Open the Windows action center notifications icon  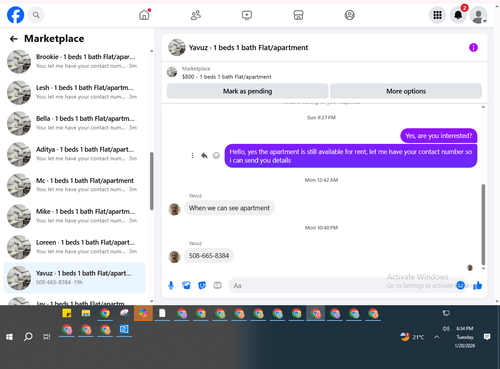click(487, 337)
